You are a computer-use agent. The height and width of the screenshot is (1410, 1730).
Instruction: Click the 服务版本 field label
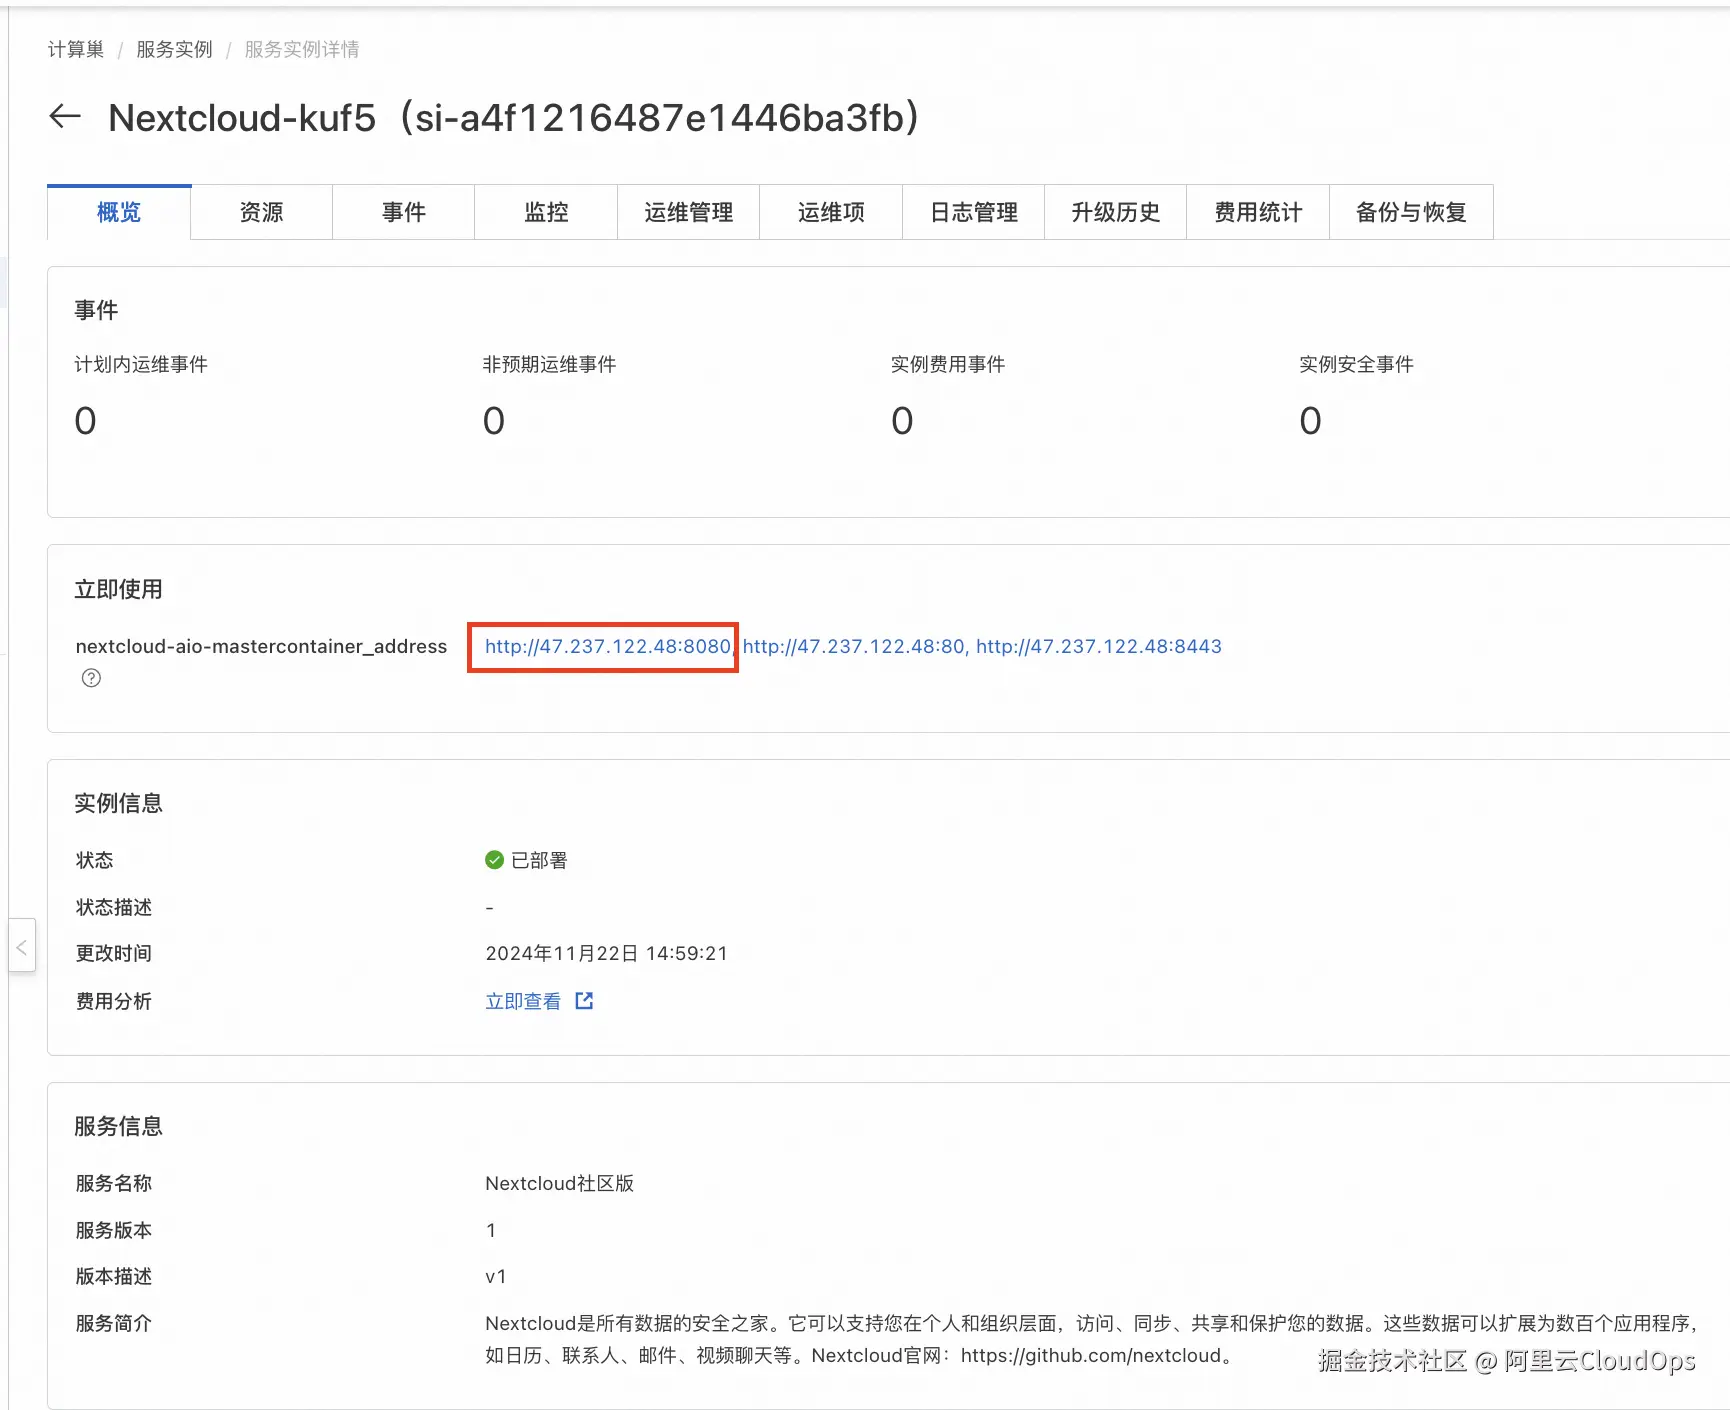point(114,1230)
